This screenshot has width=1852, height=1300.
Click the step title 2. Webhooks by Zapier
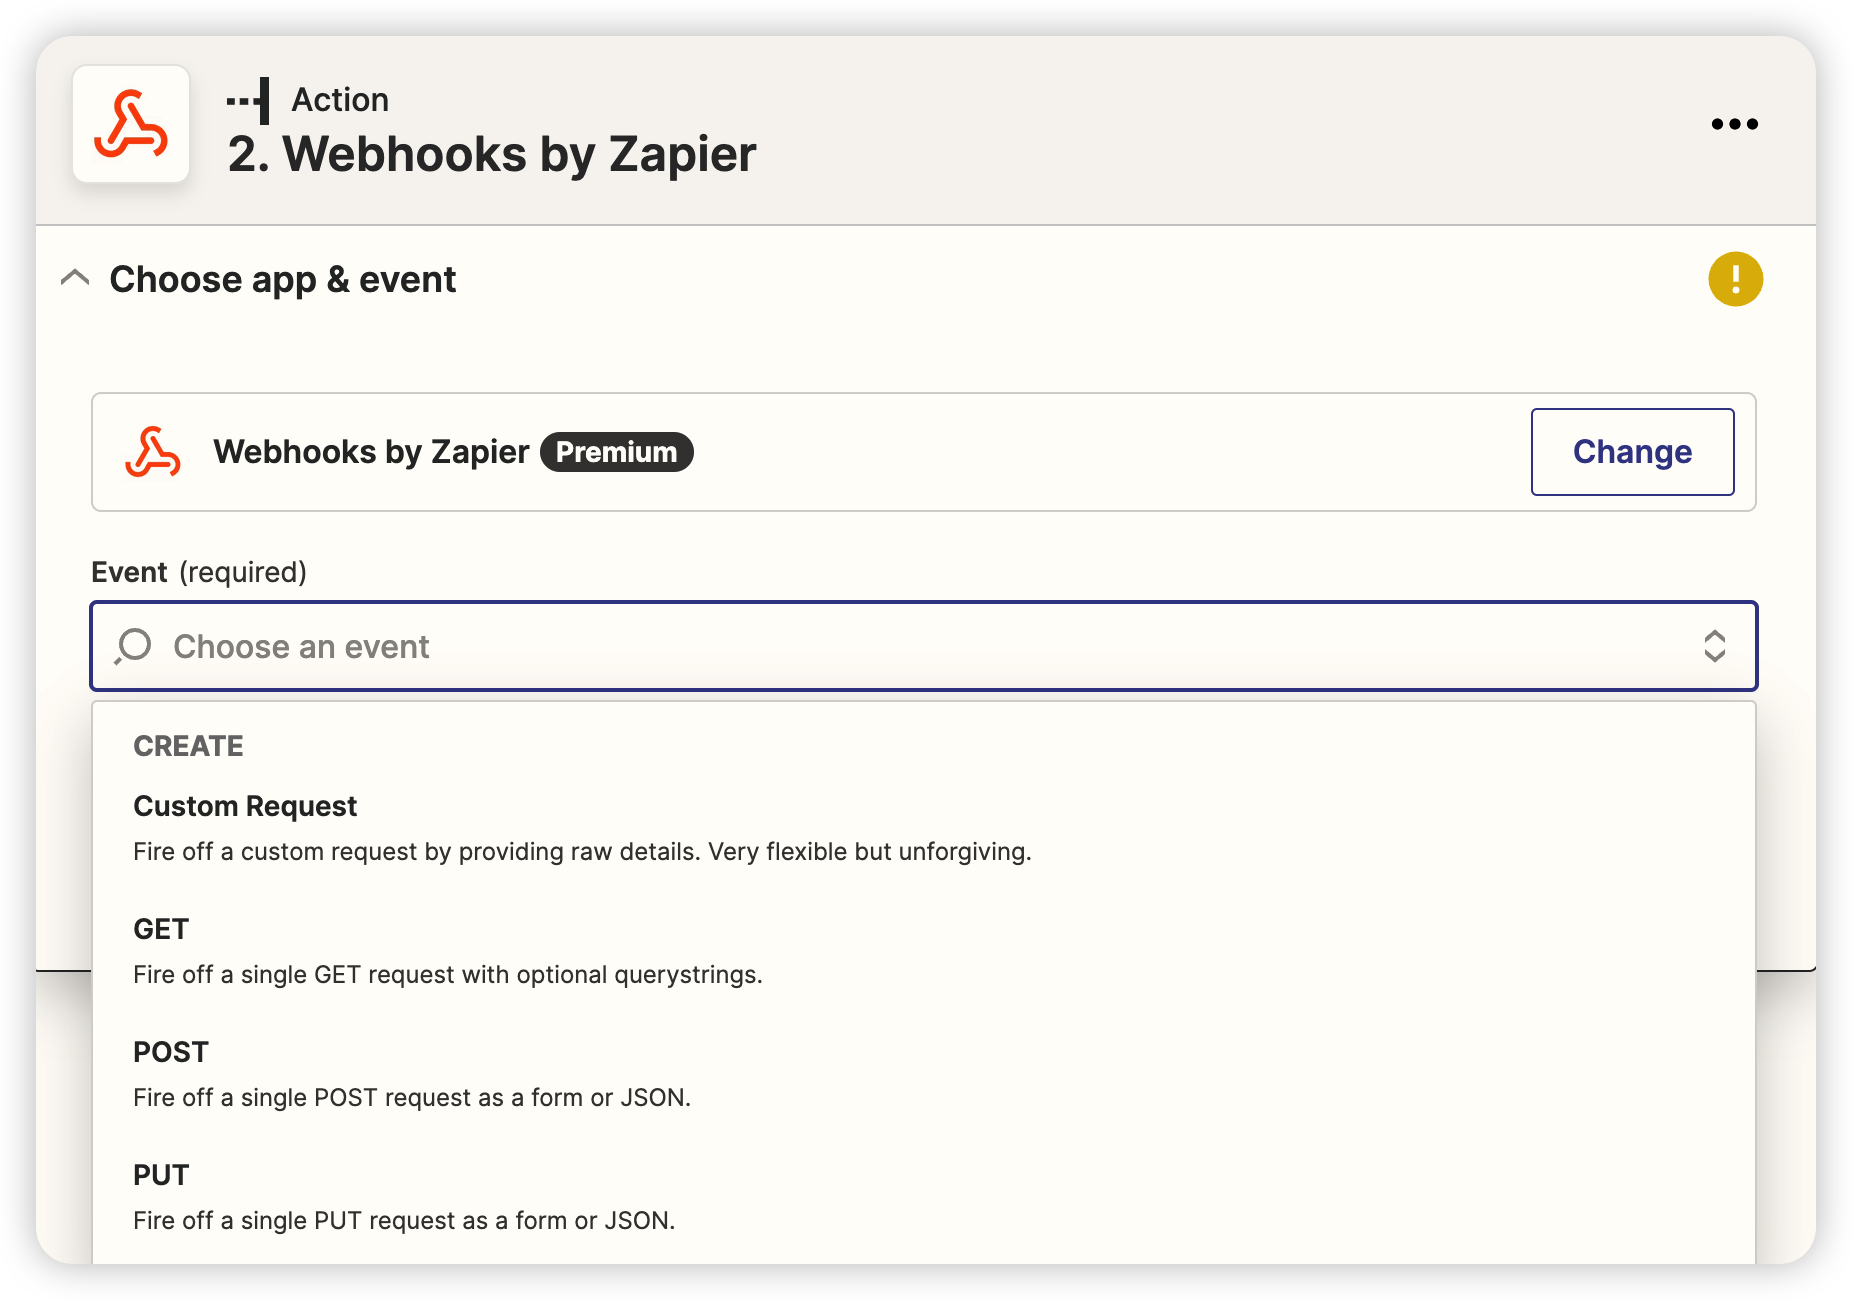point(491,154)
